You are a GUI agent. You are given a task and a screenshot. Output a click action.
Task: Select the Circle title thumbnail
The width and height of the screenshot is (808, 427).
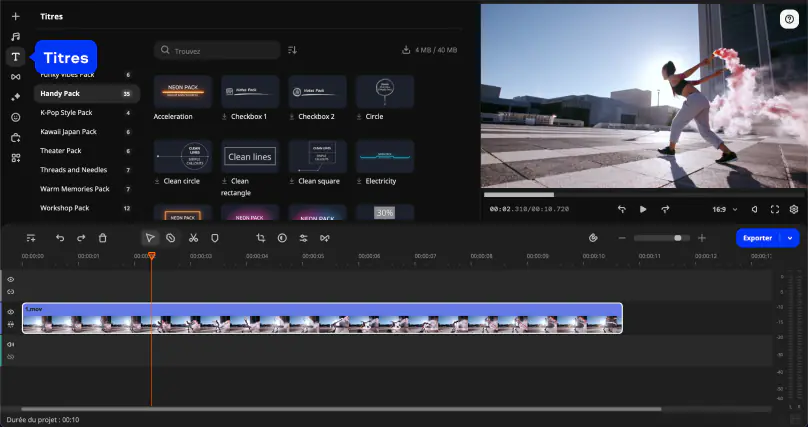click(x=385, y=92)
